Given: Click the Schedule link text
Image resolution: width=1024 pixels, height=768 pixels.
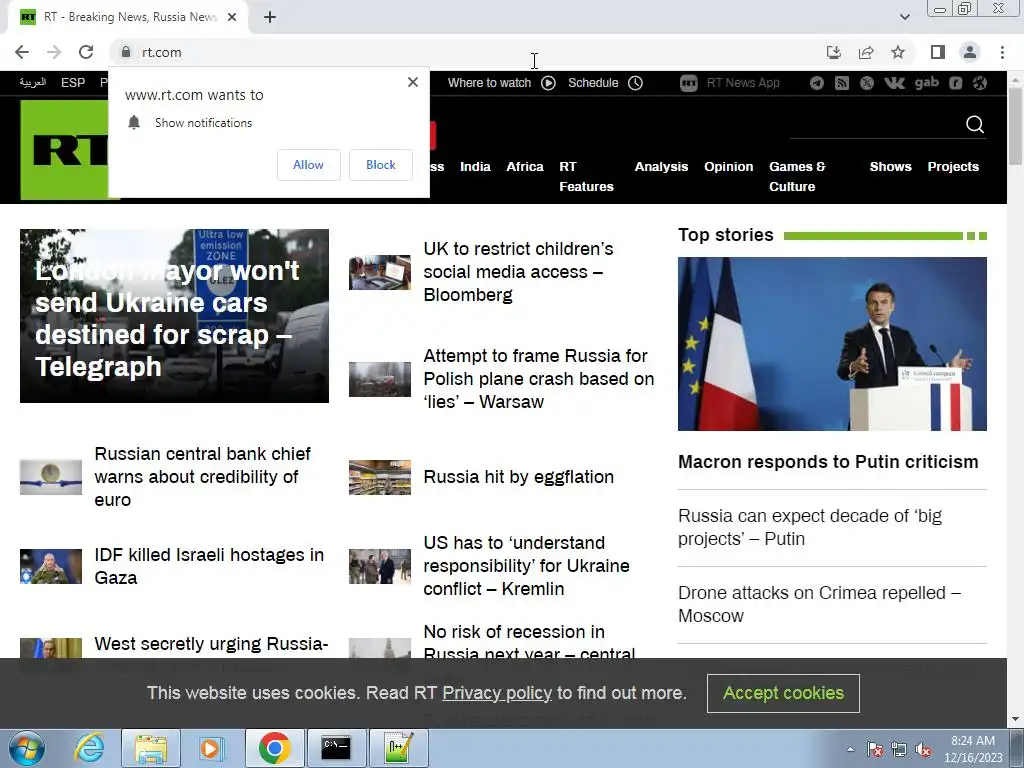Looking at the screenshot, I should 593,83.
